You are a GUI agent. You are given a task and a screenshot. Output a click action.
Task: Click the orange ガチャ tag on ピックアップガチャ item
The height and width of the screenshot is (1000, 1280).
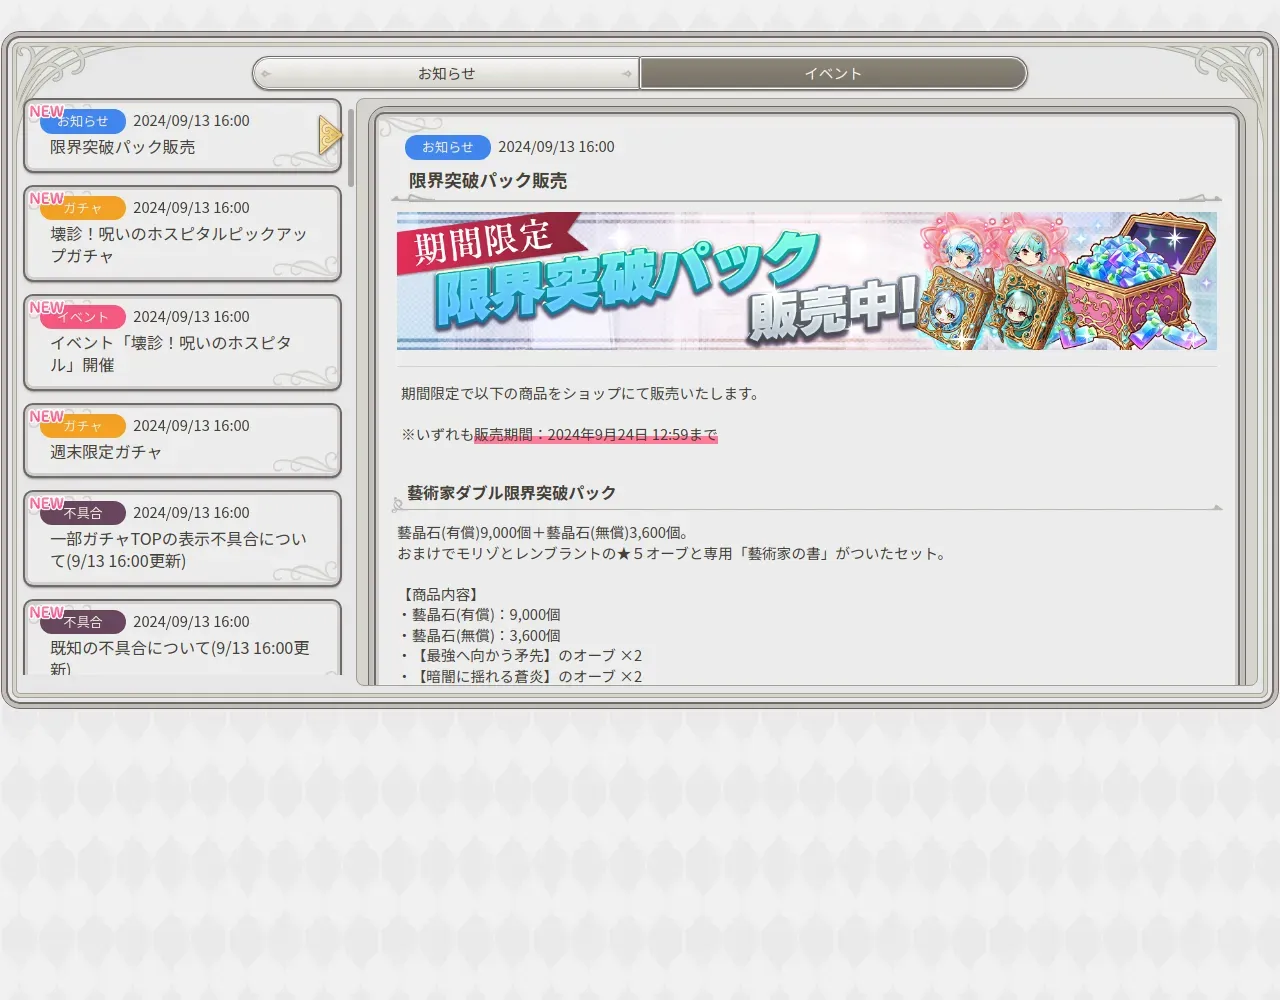(83, 208)
